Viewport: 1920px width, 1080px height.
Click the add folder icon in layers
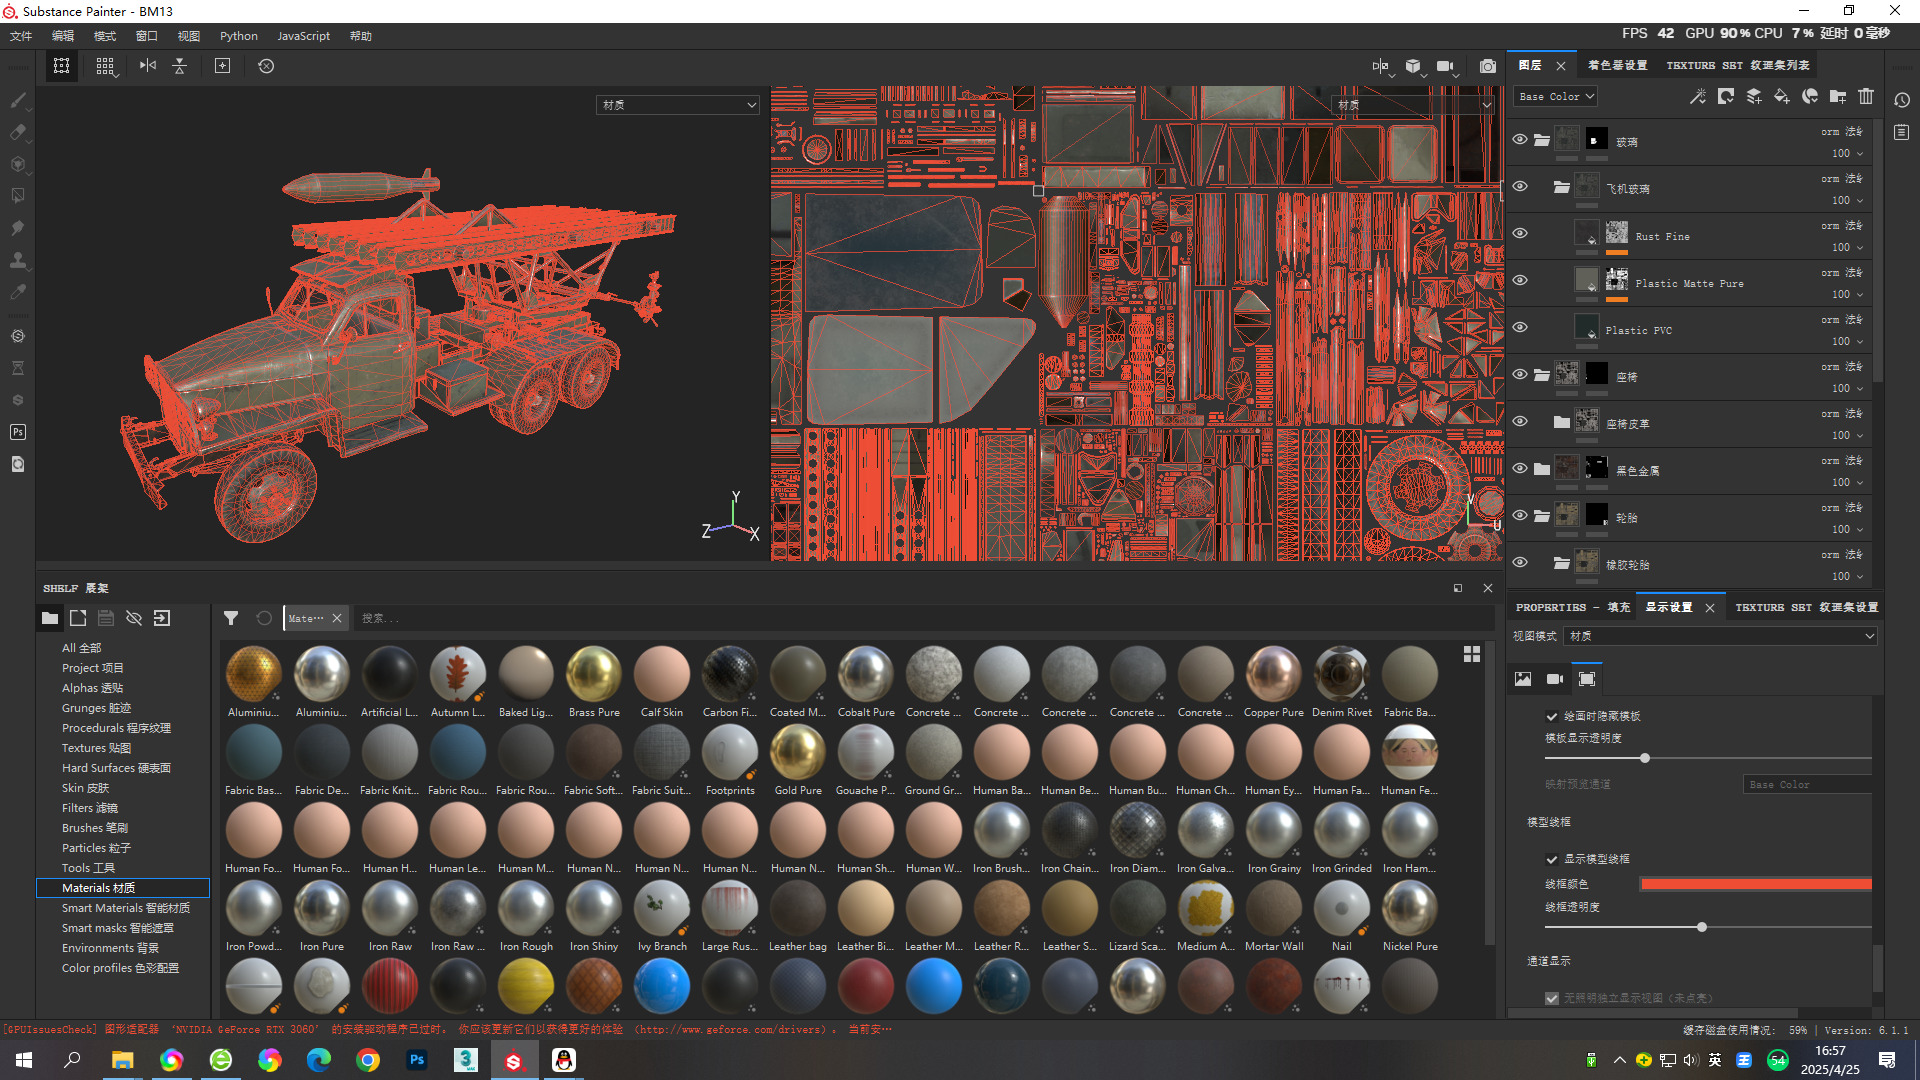tap(1838, 96)
